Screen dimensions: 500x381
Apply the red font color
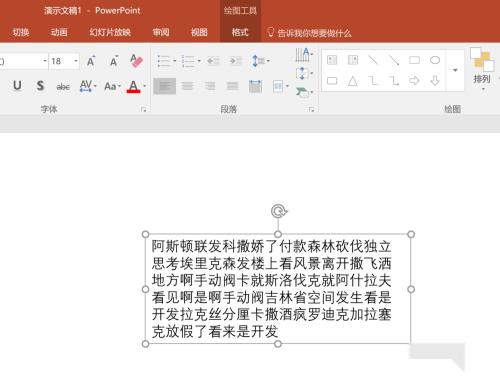pos(133,86)
